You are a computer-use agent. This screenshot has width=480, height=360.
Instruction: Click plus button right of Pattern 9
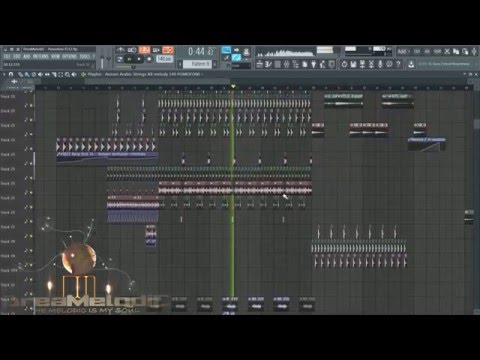[215, 64]
